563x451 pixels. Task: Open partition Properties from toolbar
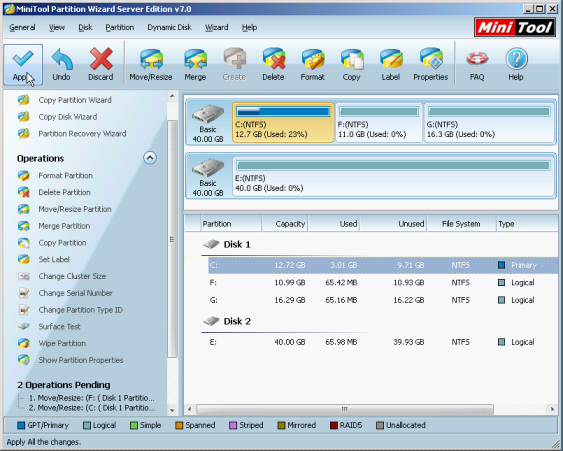pyautogui.click(x=431, y=65)
